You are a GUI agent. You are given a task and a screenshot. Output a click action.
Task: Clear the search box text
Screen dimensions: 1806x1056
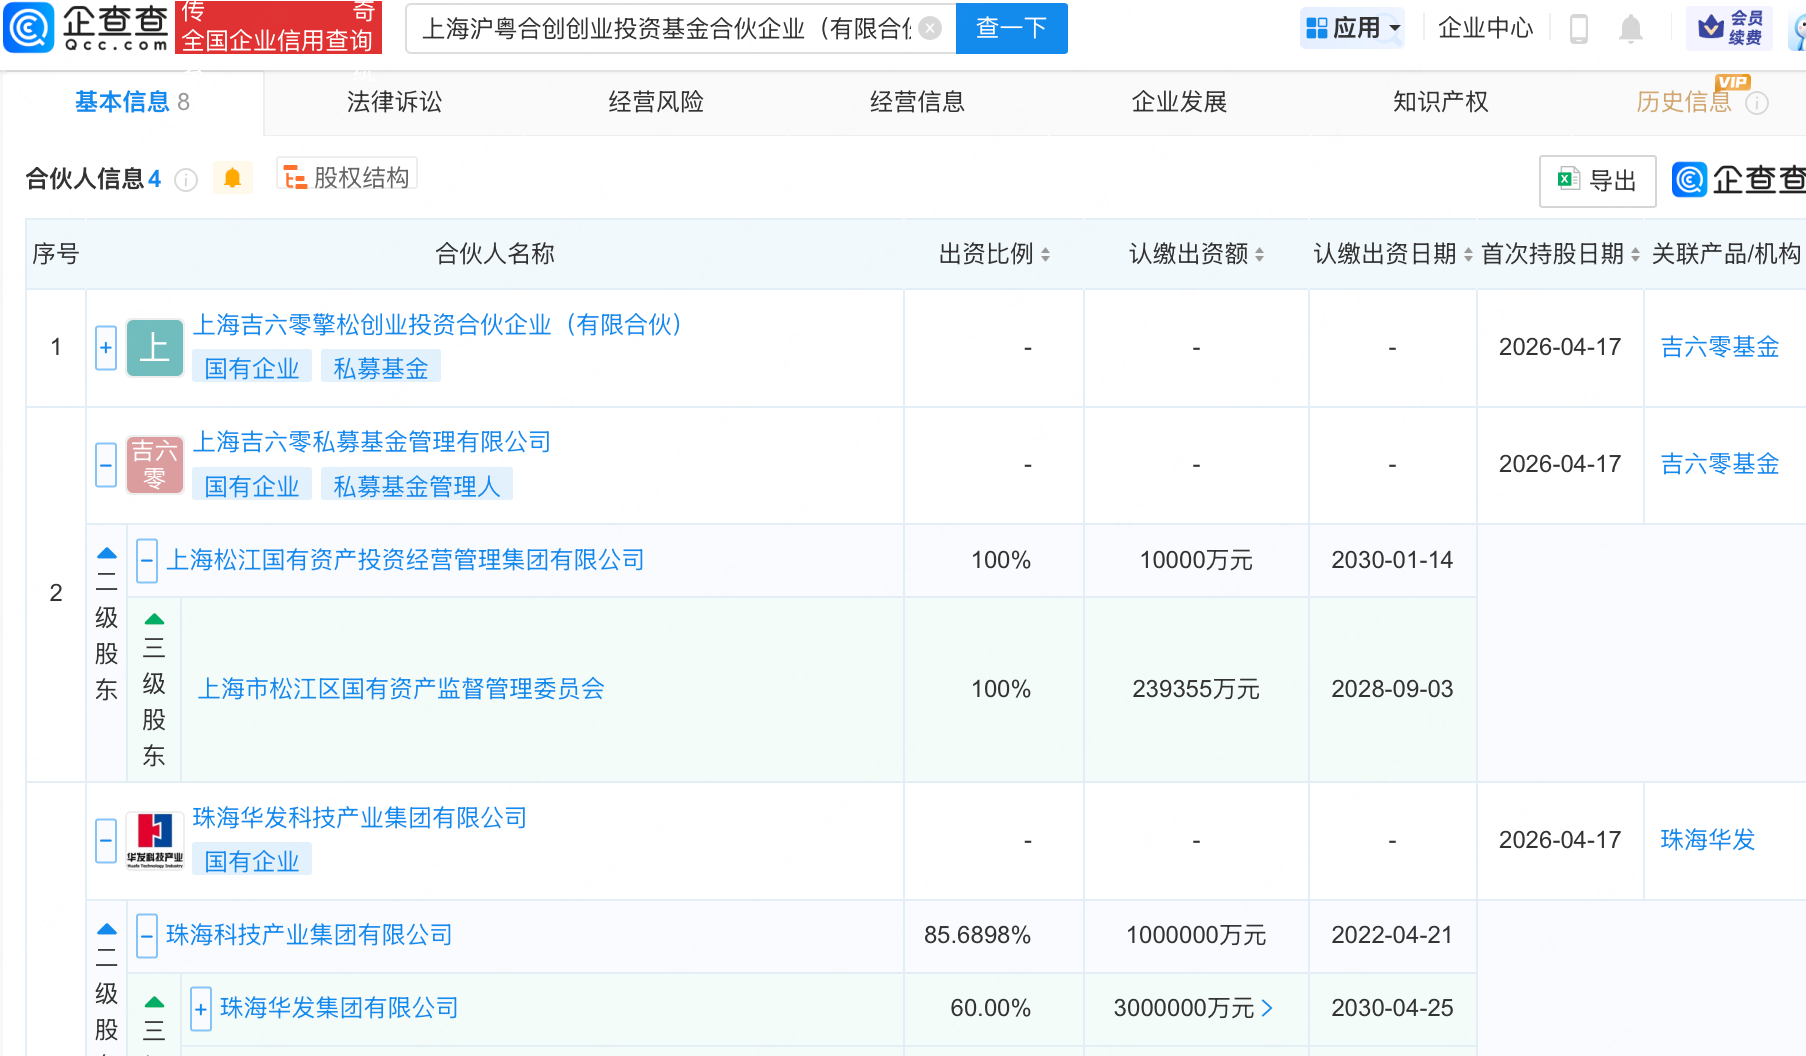(x=929, y=28)
